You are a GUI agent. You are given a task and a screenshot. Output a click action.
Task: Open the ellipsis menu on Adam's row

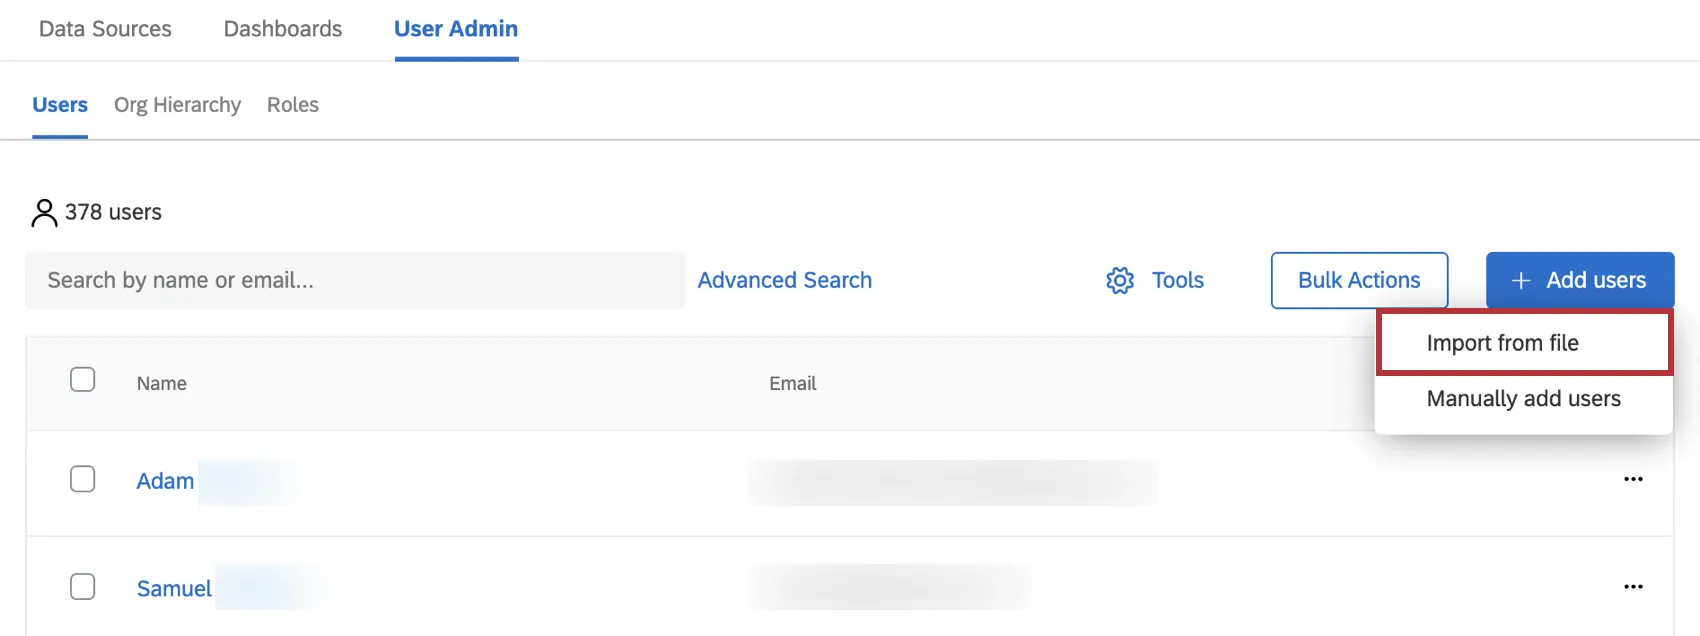[1633, 479]
